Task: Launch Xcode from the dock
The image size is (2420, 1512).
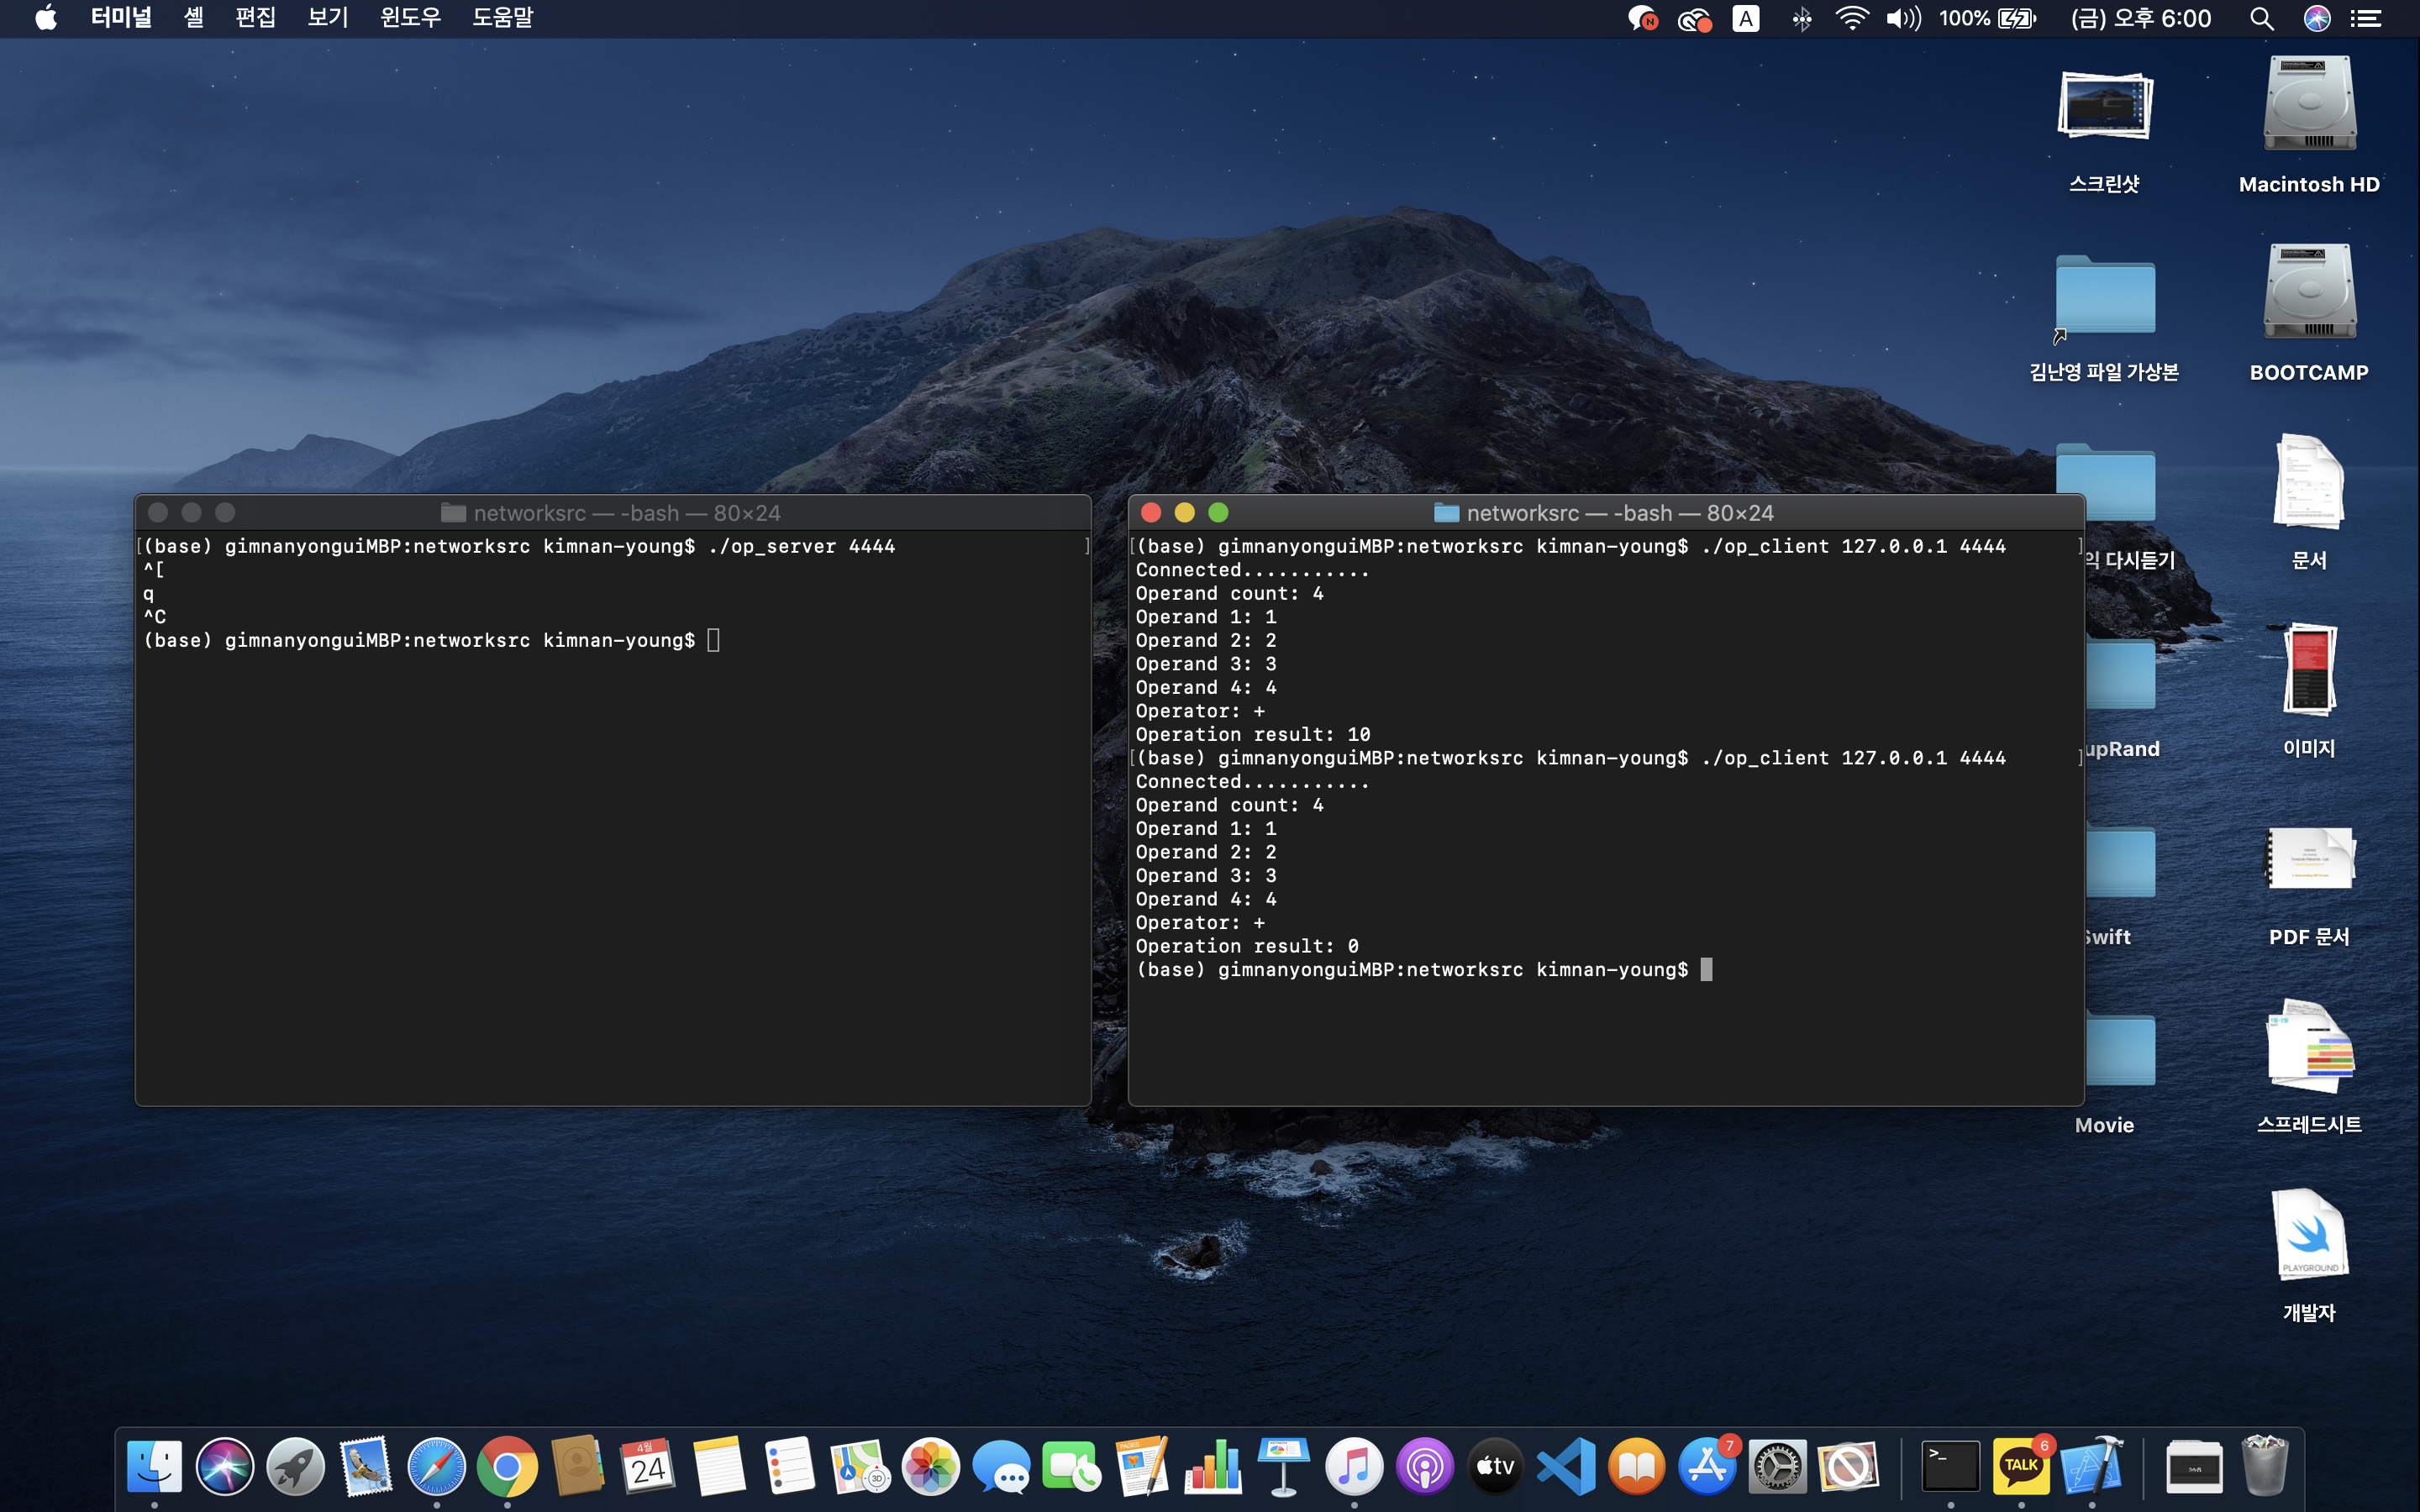Action: 2091,1466
